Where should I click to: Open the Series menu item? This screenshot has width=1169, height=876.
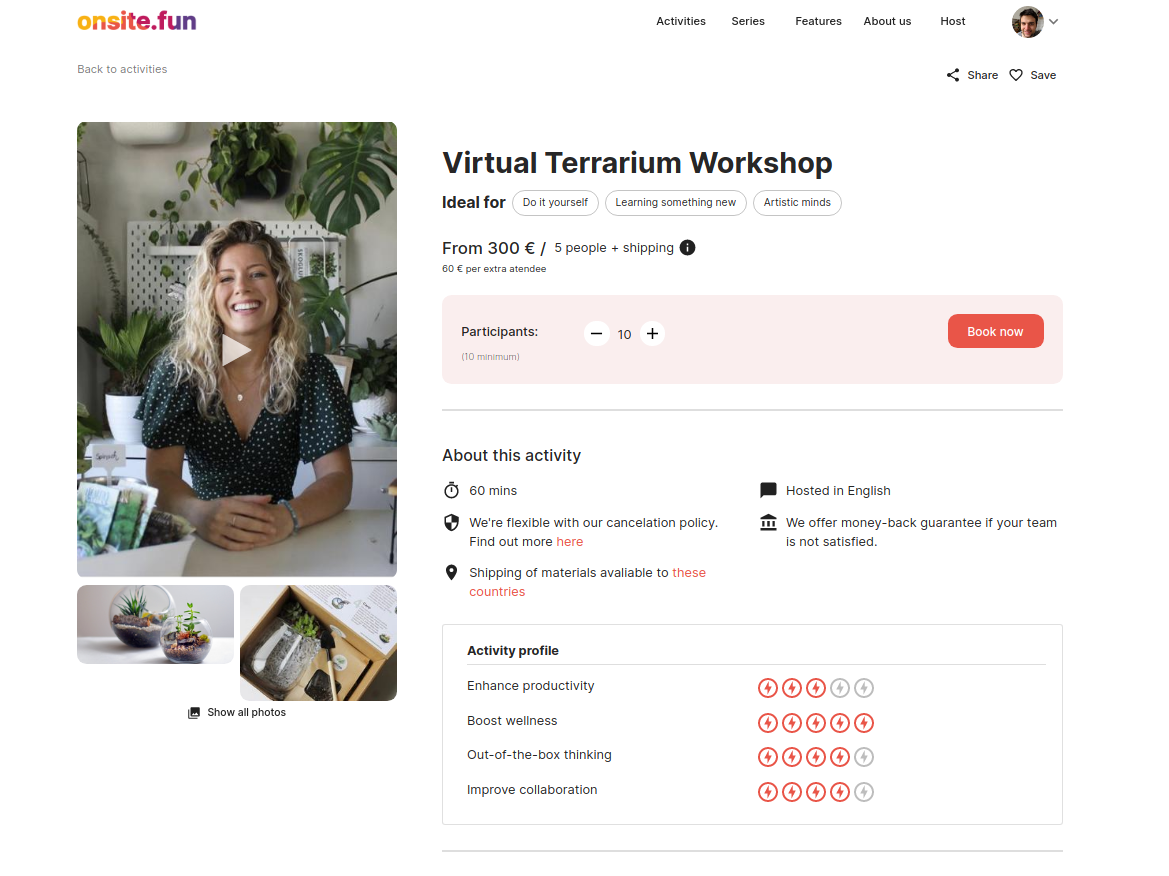click(x=748, y=21)
